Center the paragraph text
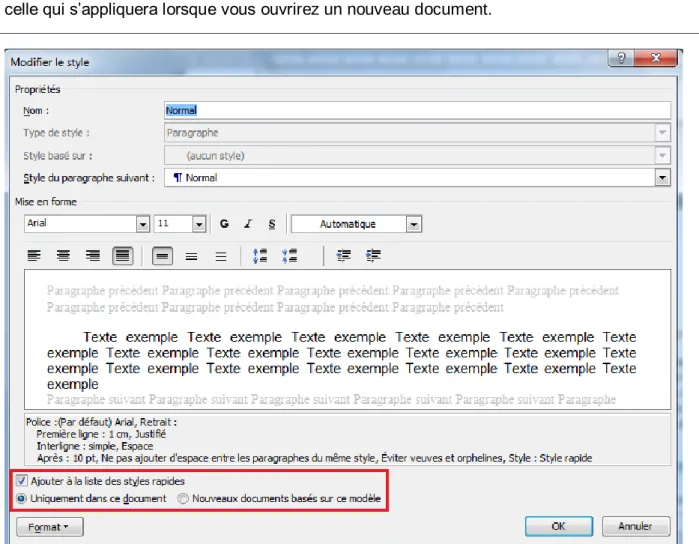Viewport: 699px width, 544px height. (x=63, y=256)
